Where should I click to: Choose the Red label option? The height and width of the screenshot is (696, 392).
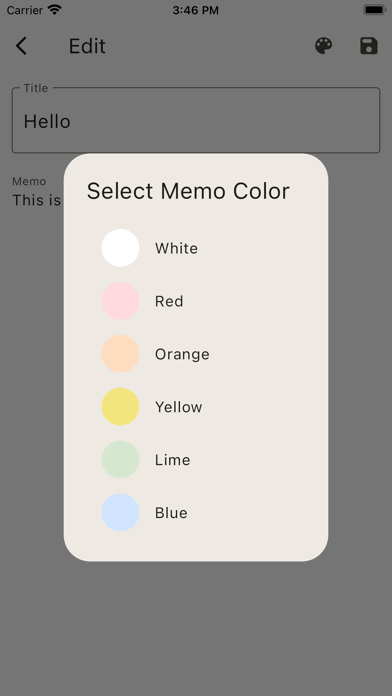(x=169, y=301)
